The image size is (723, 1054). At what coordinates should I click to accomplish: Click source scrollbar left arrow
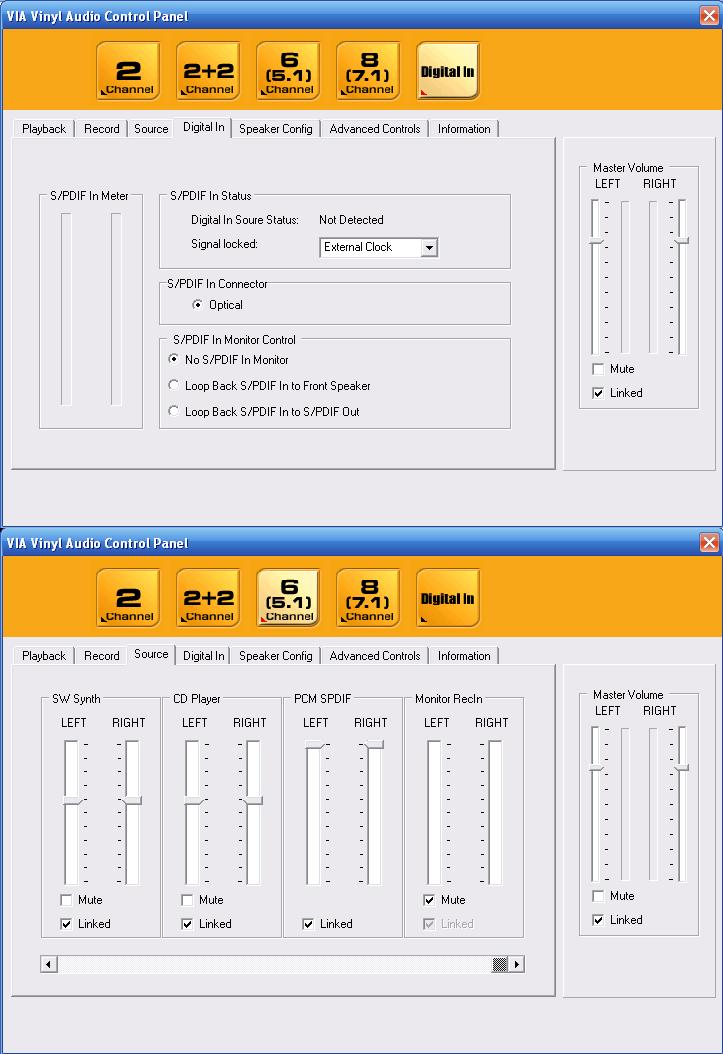pos(48,965)
